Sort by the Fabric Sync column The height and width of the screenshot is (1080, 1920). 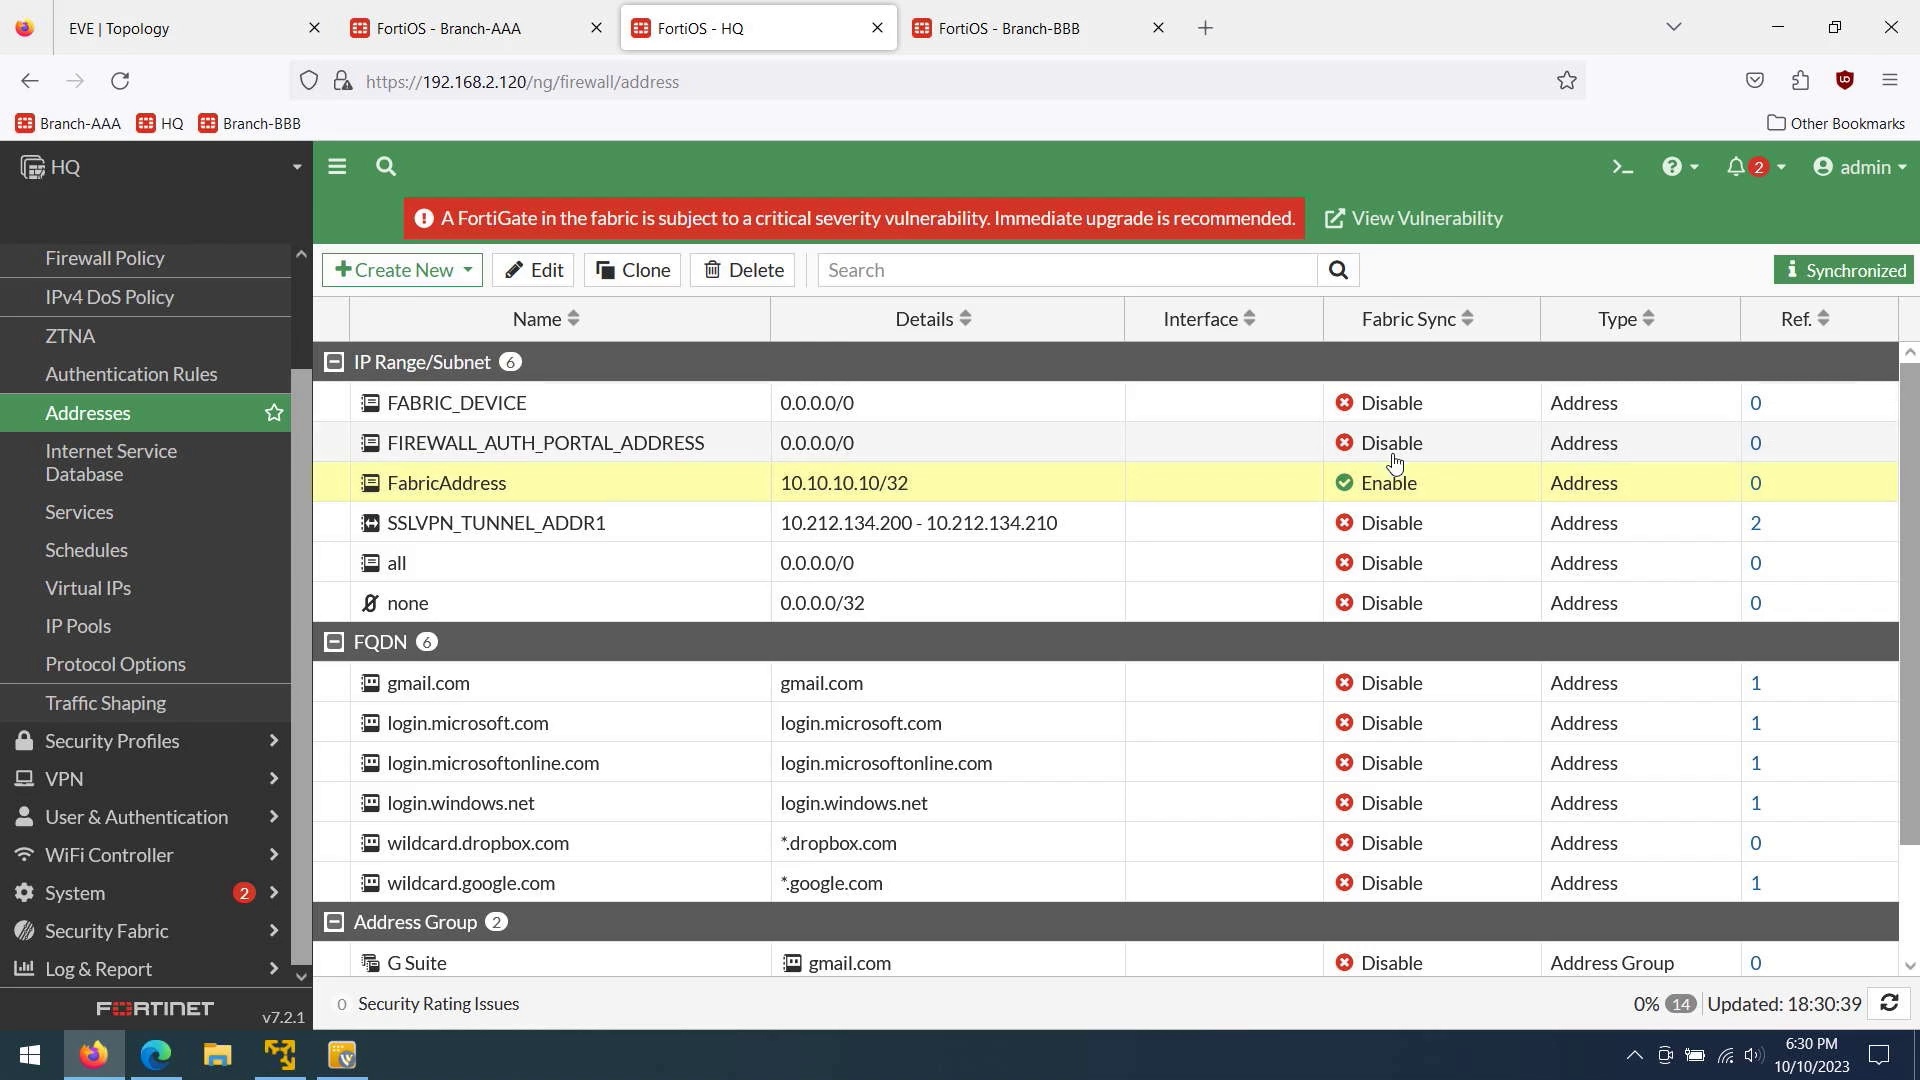click(1417, 319)
